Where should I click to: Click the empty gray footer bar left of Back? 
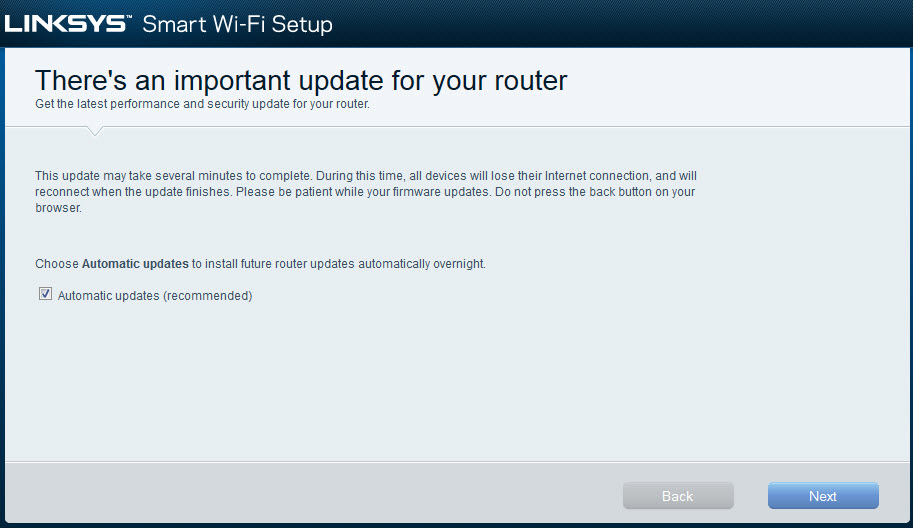[309, 494]
